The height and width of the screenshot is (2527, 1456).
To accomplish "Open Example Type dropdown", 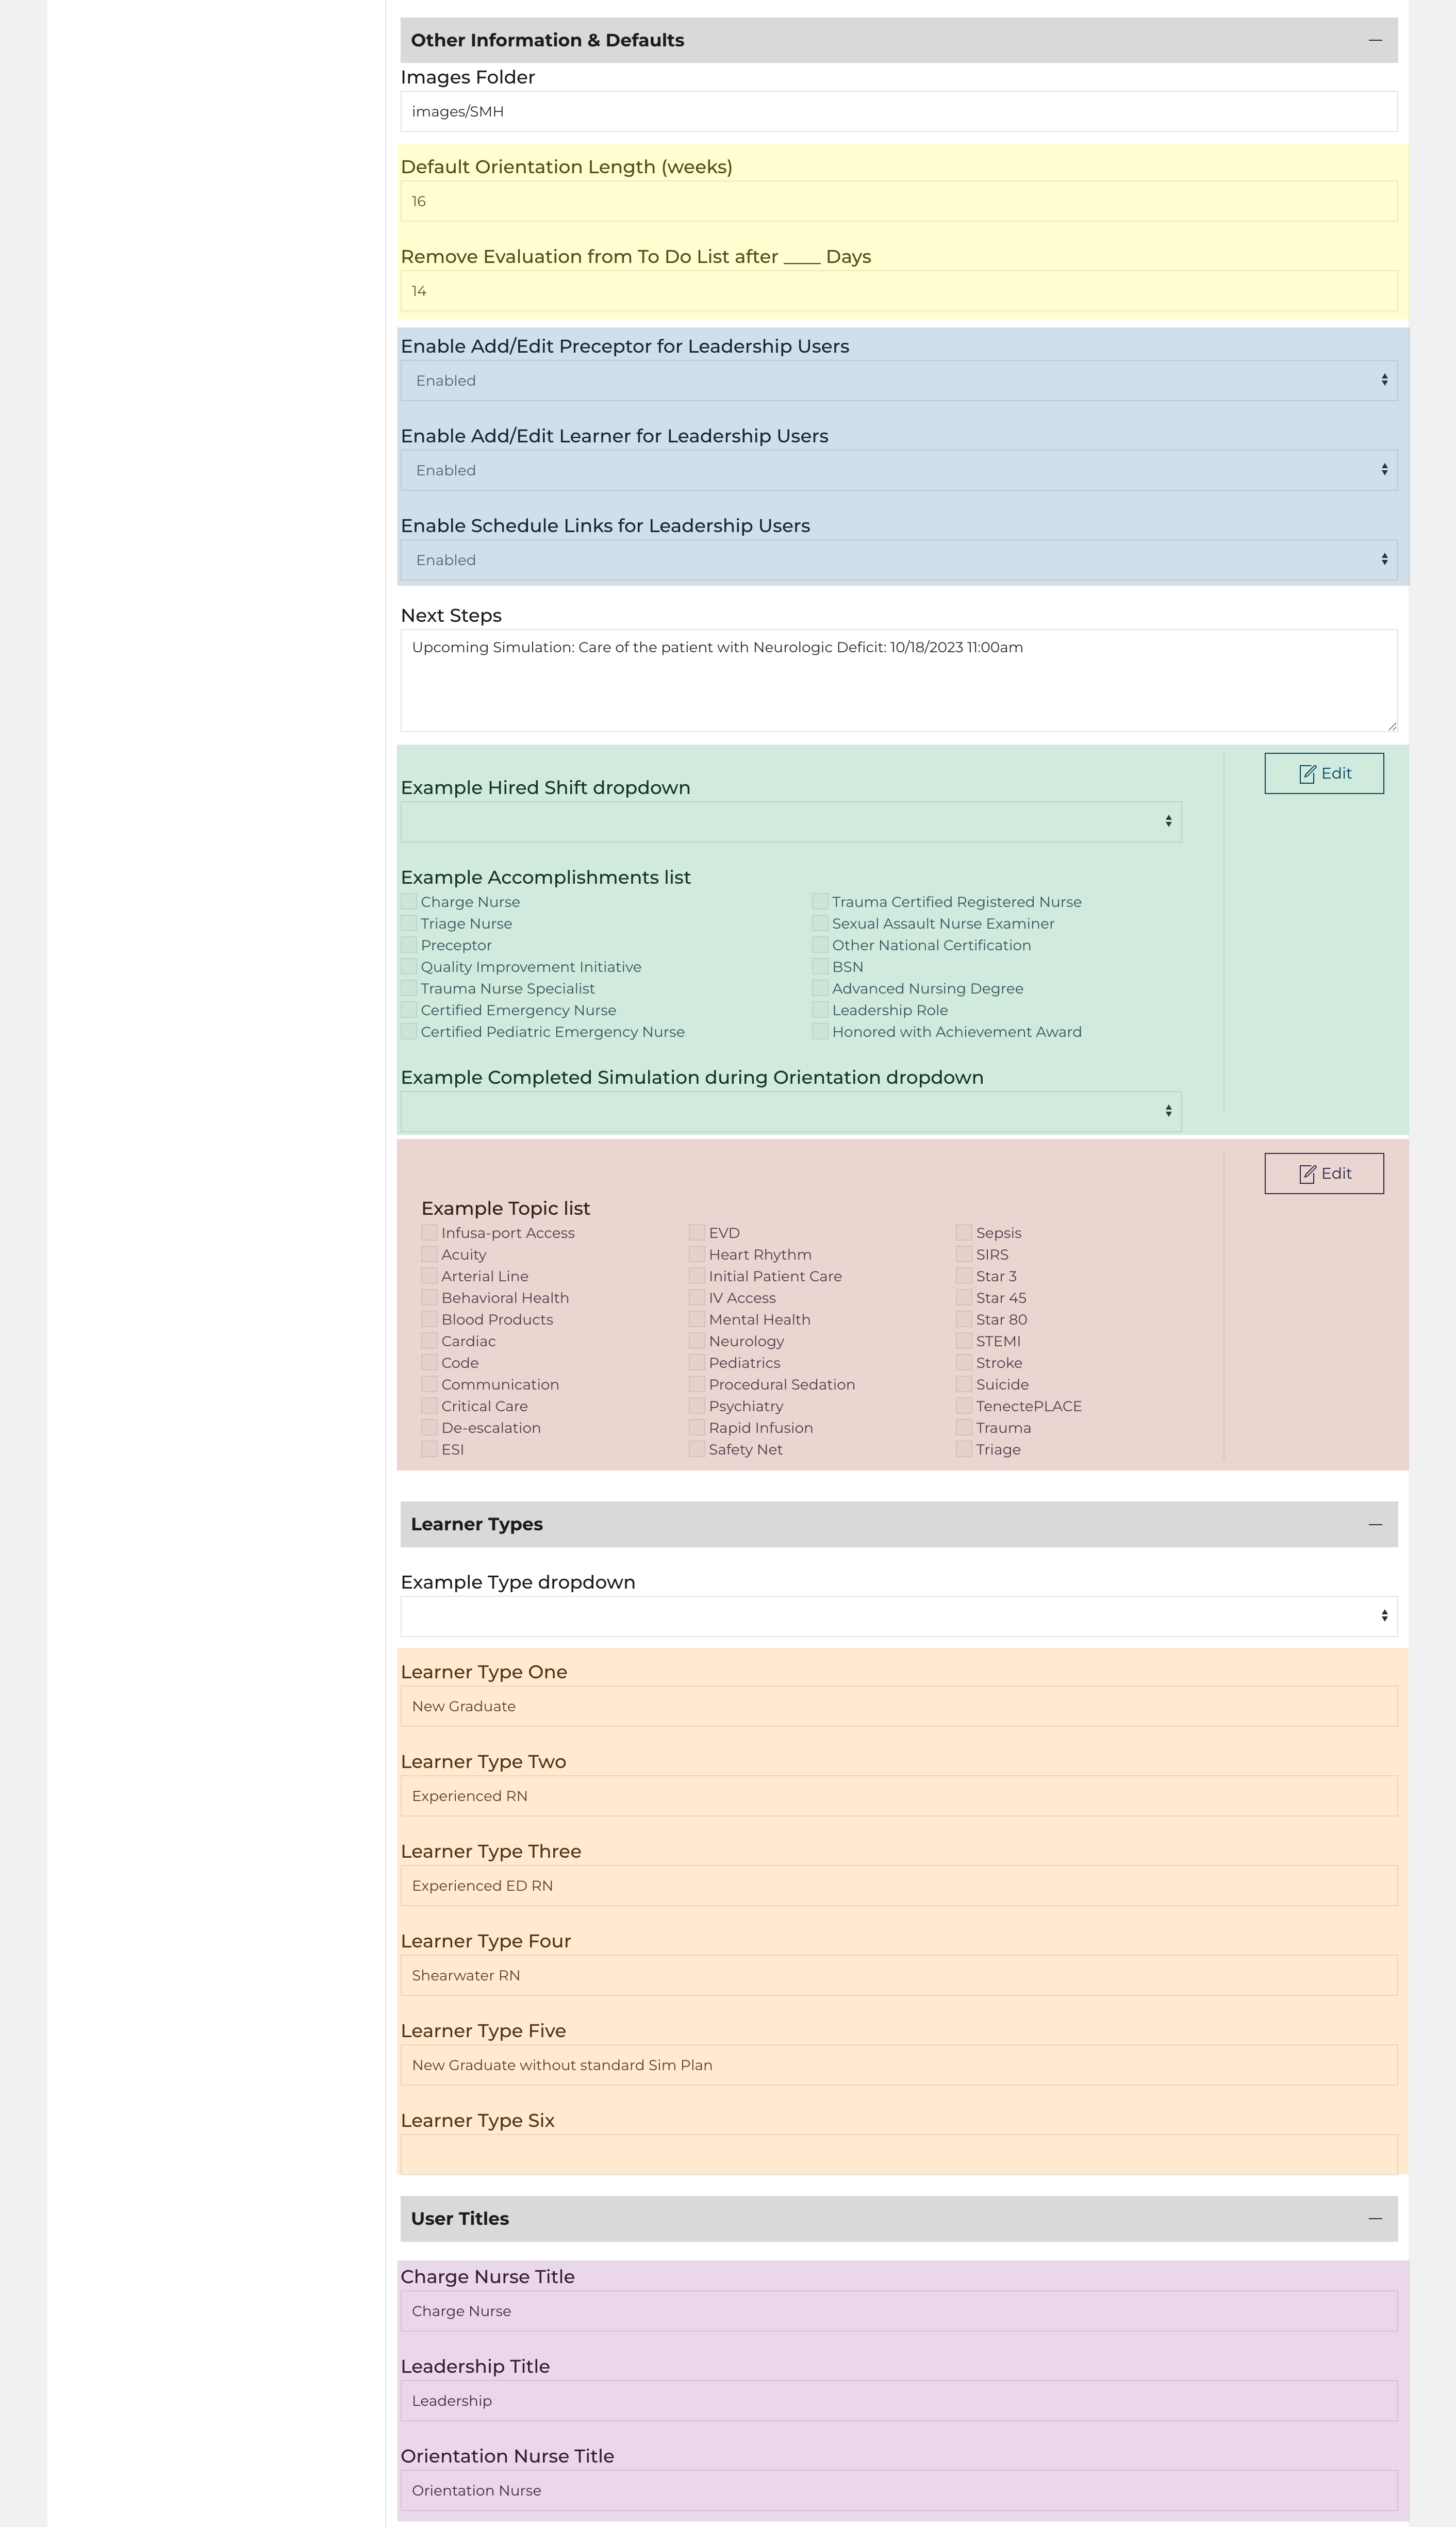I will 898,1616.
